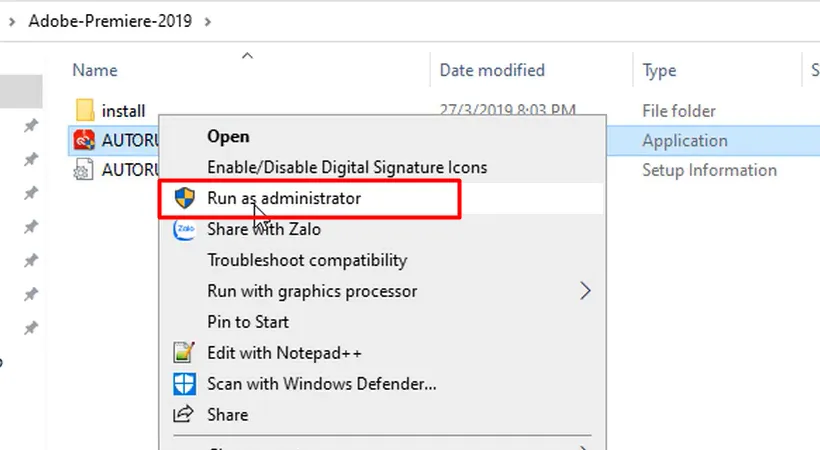Choose Pin to Start
This screenshot has width=820, height=450.
[247, 322]
